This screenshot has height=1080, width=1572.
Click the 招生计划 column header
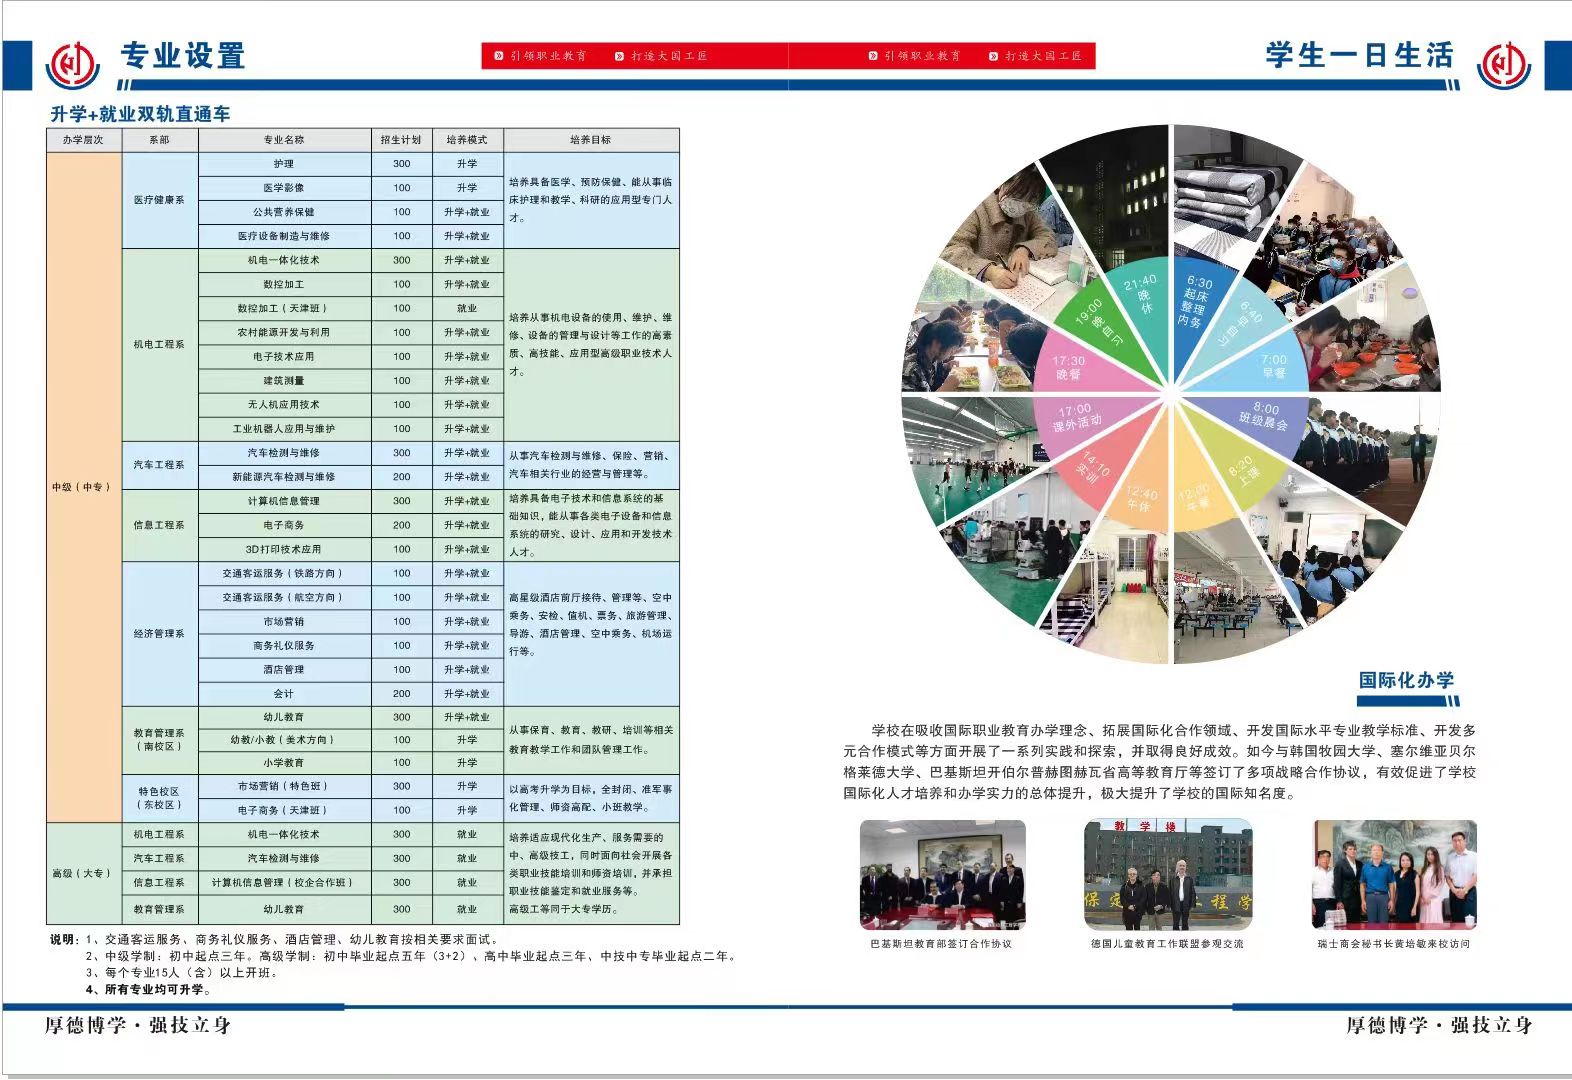[401, 140]
